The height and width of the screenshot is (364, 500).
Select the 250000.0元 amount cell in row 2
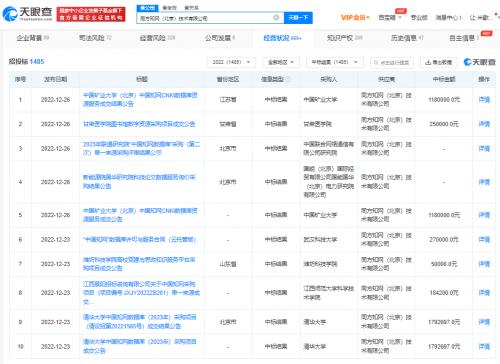[444, 124]
